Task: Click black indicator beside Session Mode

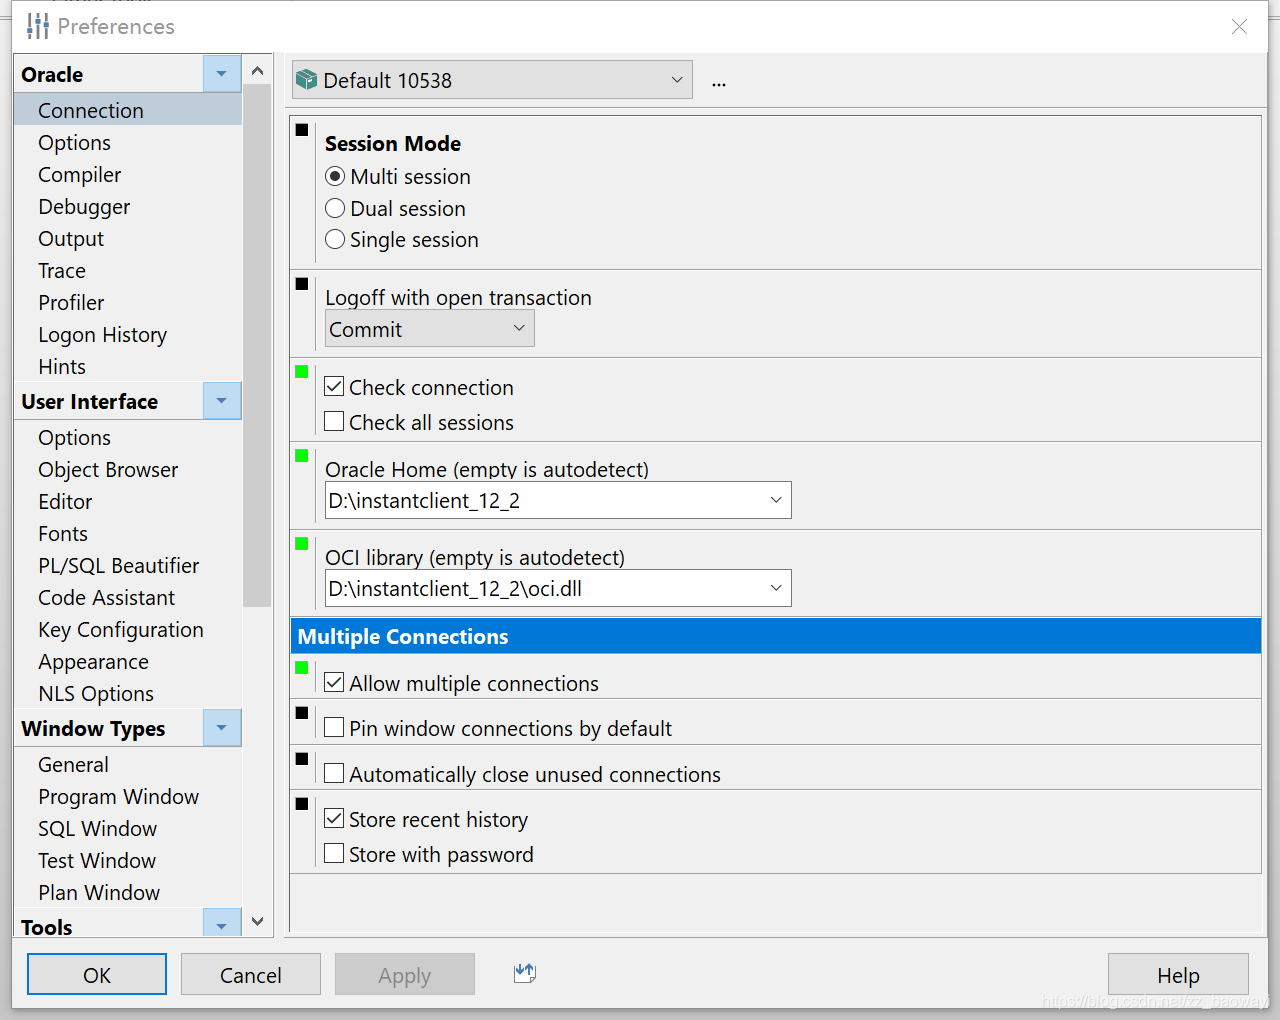Action: tap(302, 130)
